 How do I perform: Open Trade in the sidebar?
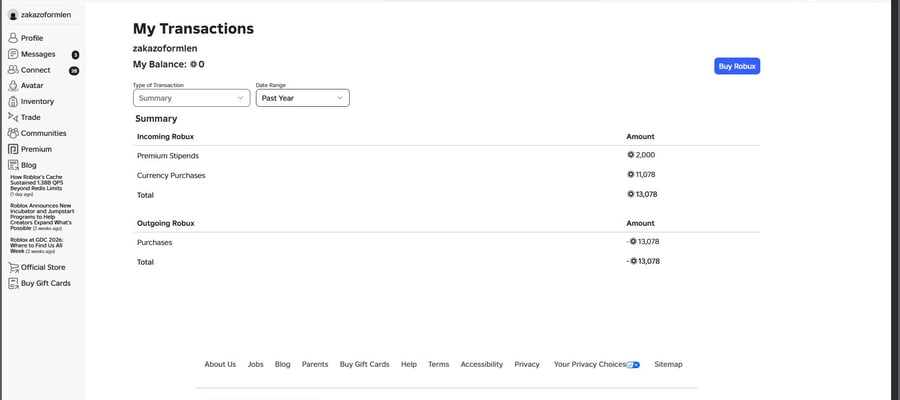tap(30, 117)
